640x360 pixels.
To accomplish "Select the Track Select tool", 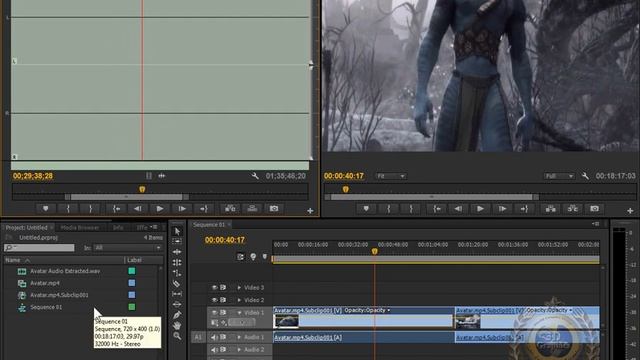I will click(177, 241).
